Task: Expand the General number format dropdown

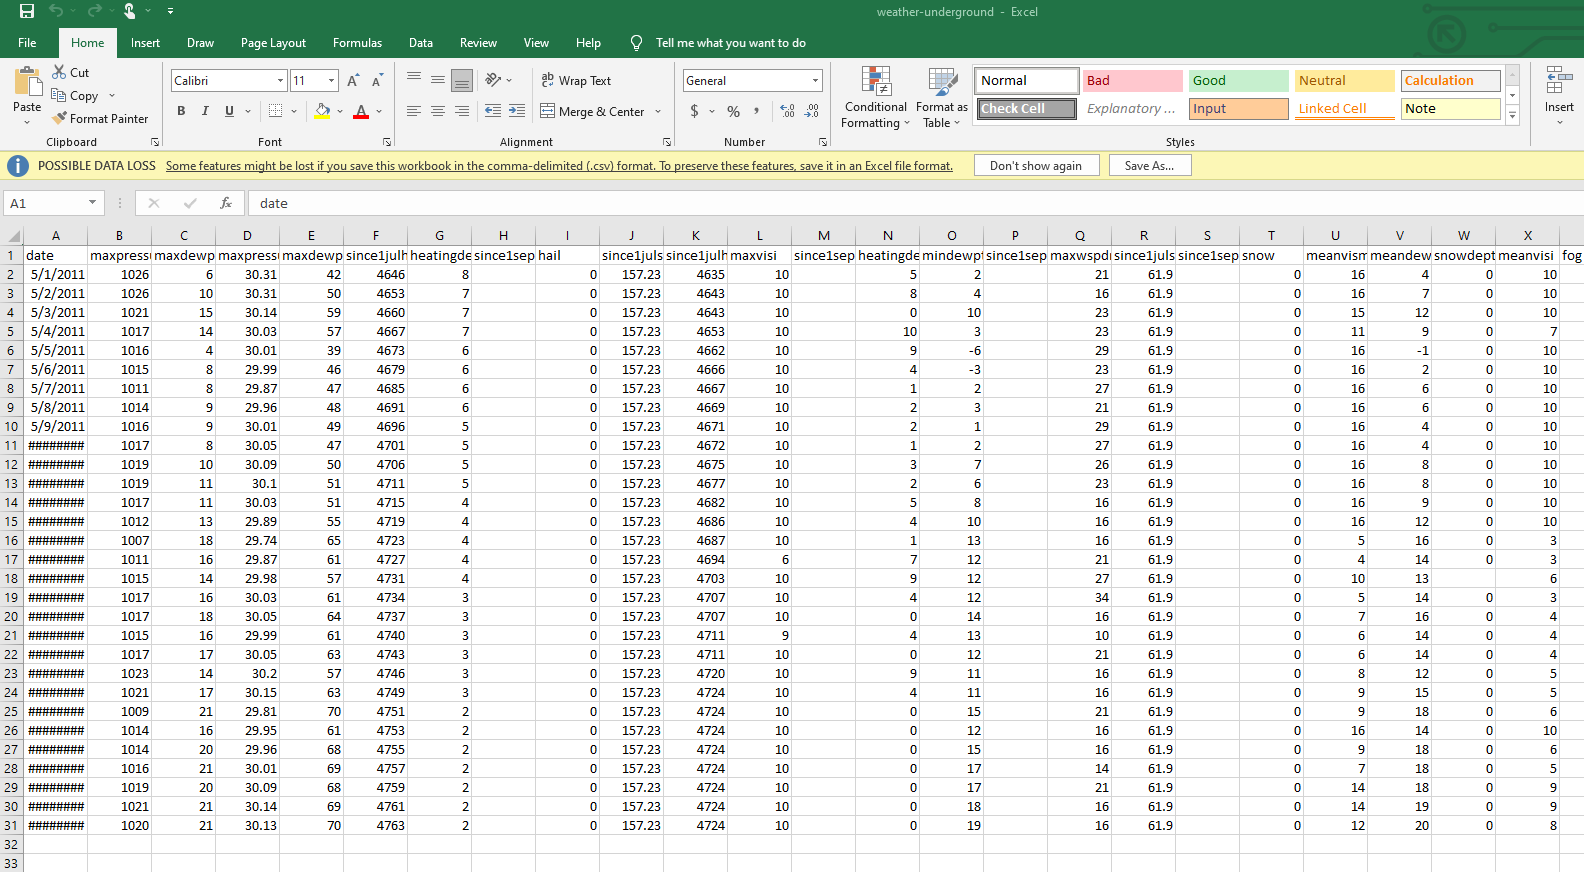Action: click(x=815, y=81)
